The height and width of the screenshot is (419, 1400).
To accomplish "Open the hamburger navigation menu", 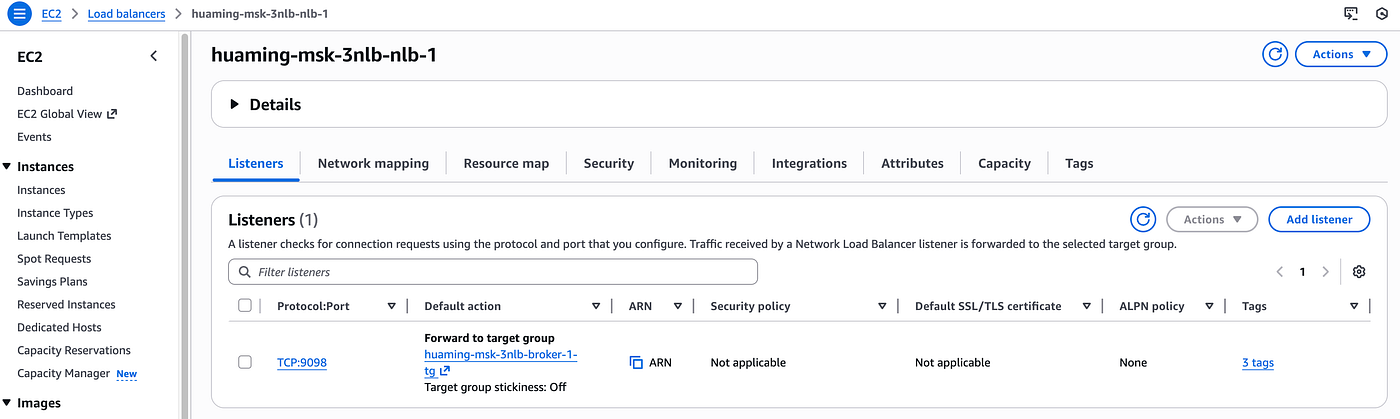I will (x=19, y=14).
